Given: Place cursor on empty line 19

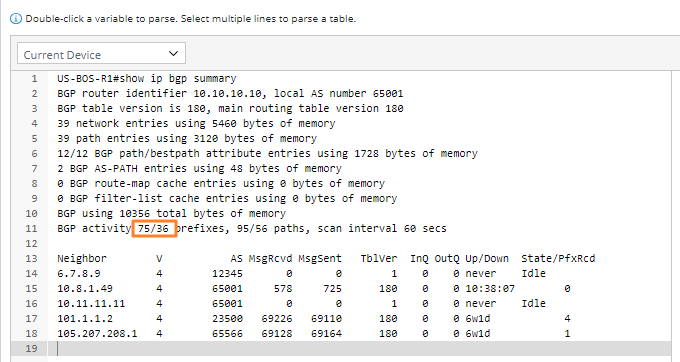Looking at the screenshot, I should (360, 349).
